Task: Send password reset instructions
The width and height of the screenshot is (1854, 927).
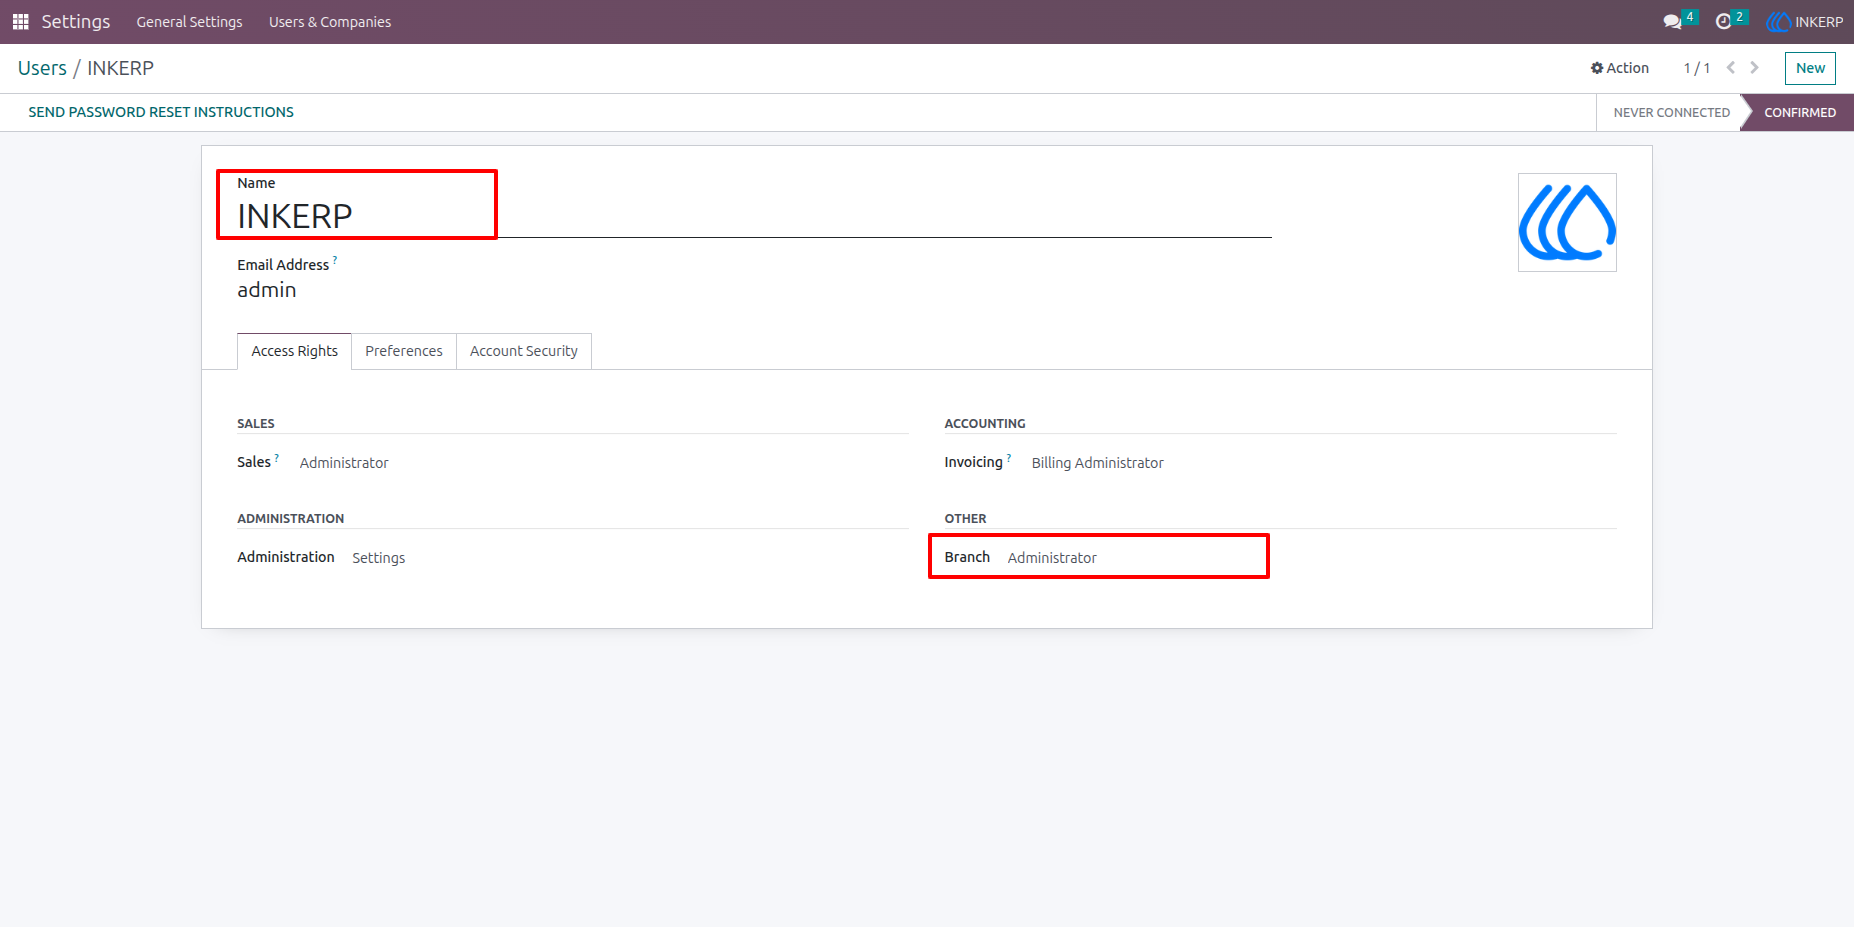Action: [161, 112]
